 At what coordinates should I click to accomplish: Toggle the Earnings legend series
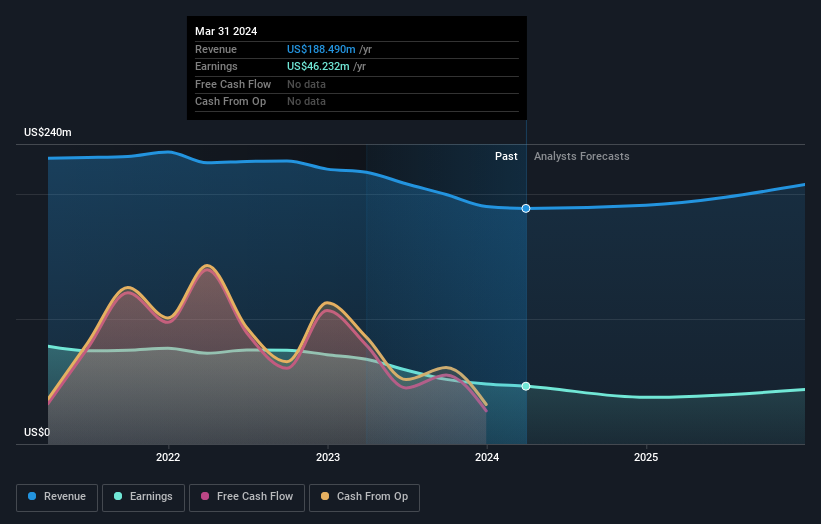pyautogui.click(x=143, y=497)
